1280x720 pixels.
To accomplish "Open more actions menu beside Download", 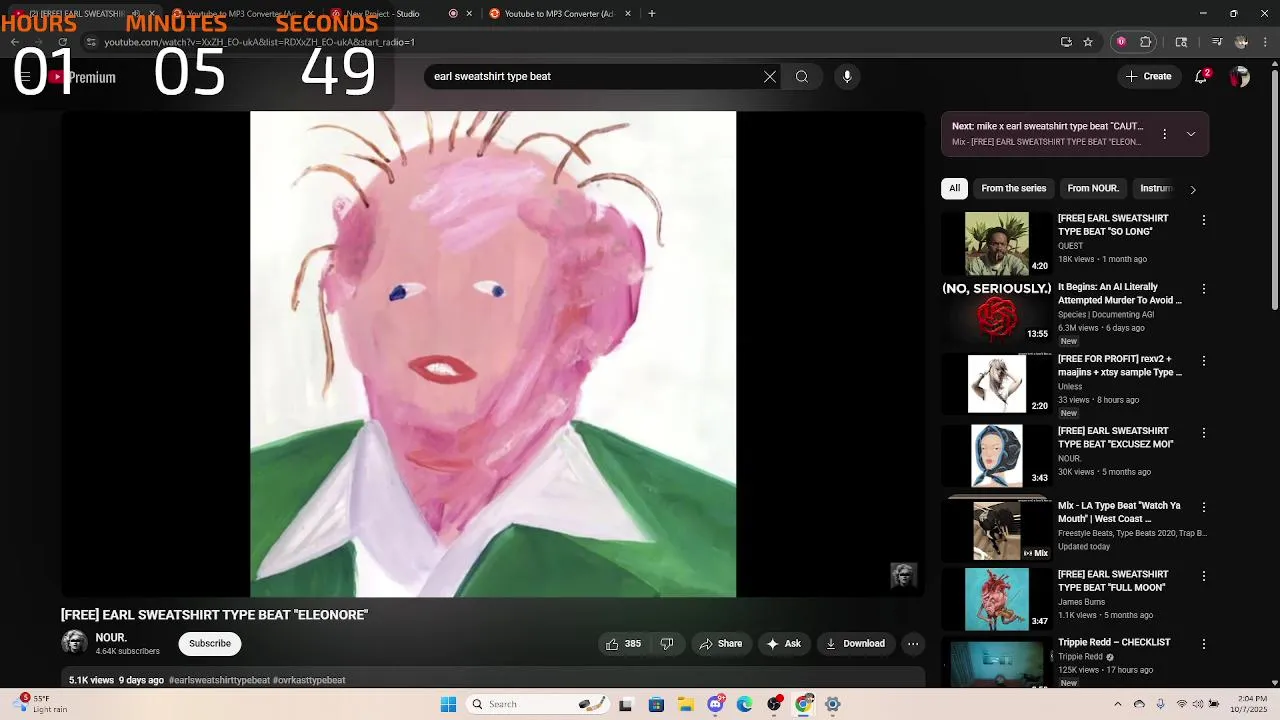I will click(913, 644).
